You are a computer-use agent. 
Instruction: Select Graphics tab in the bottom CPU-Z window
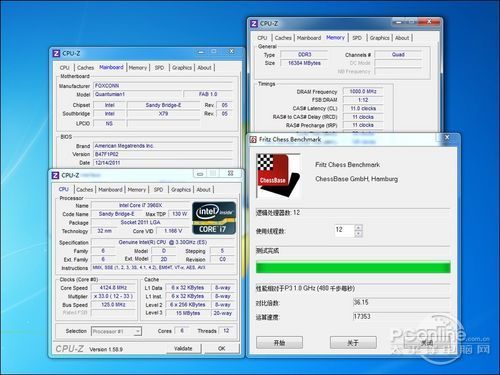click(181, 189)
